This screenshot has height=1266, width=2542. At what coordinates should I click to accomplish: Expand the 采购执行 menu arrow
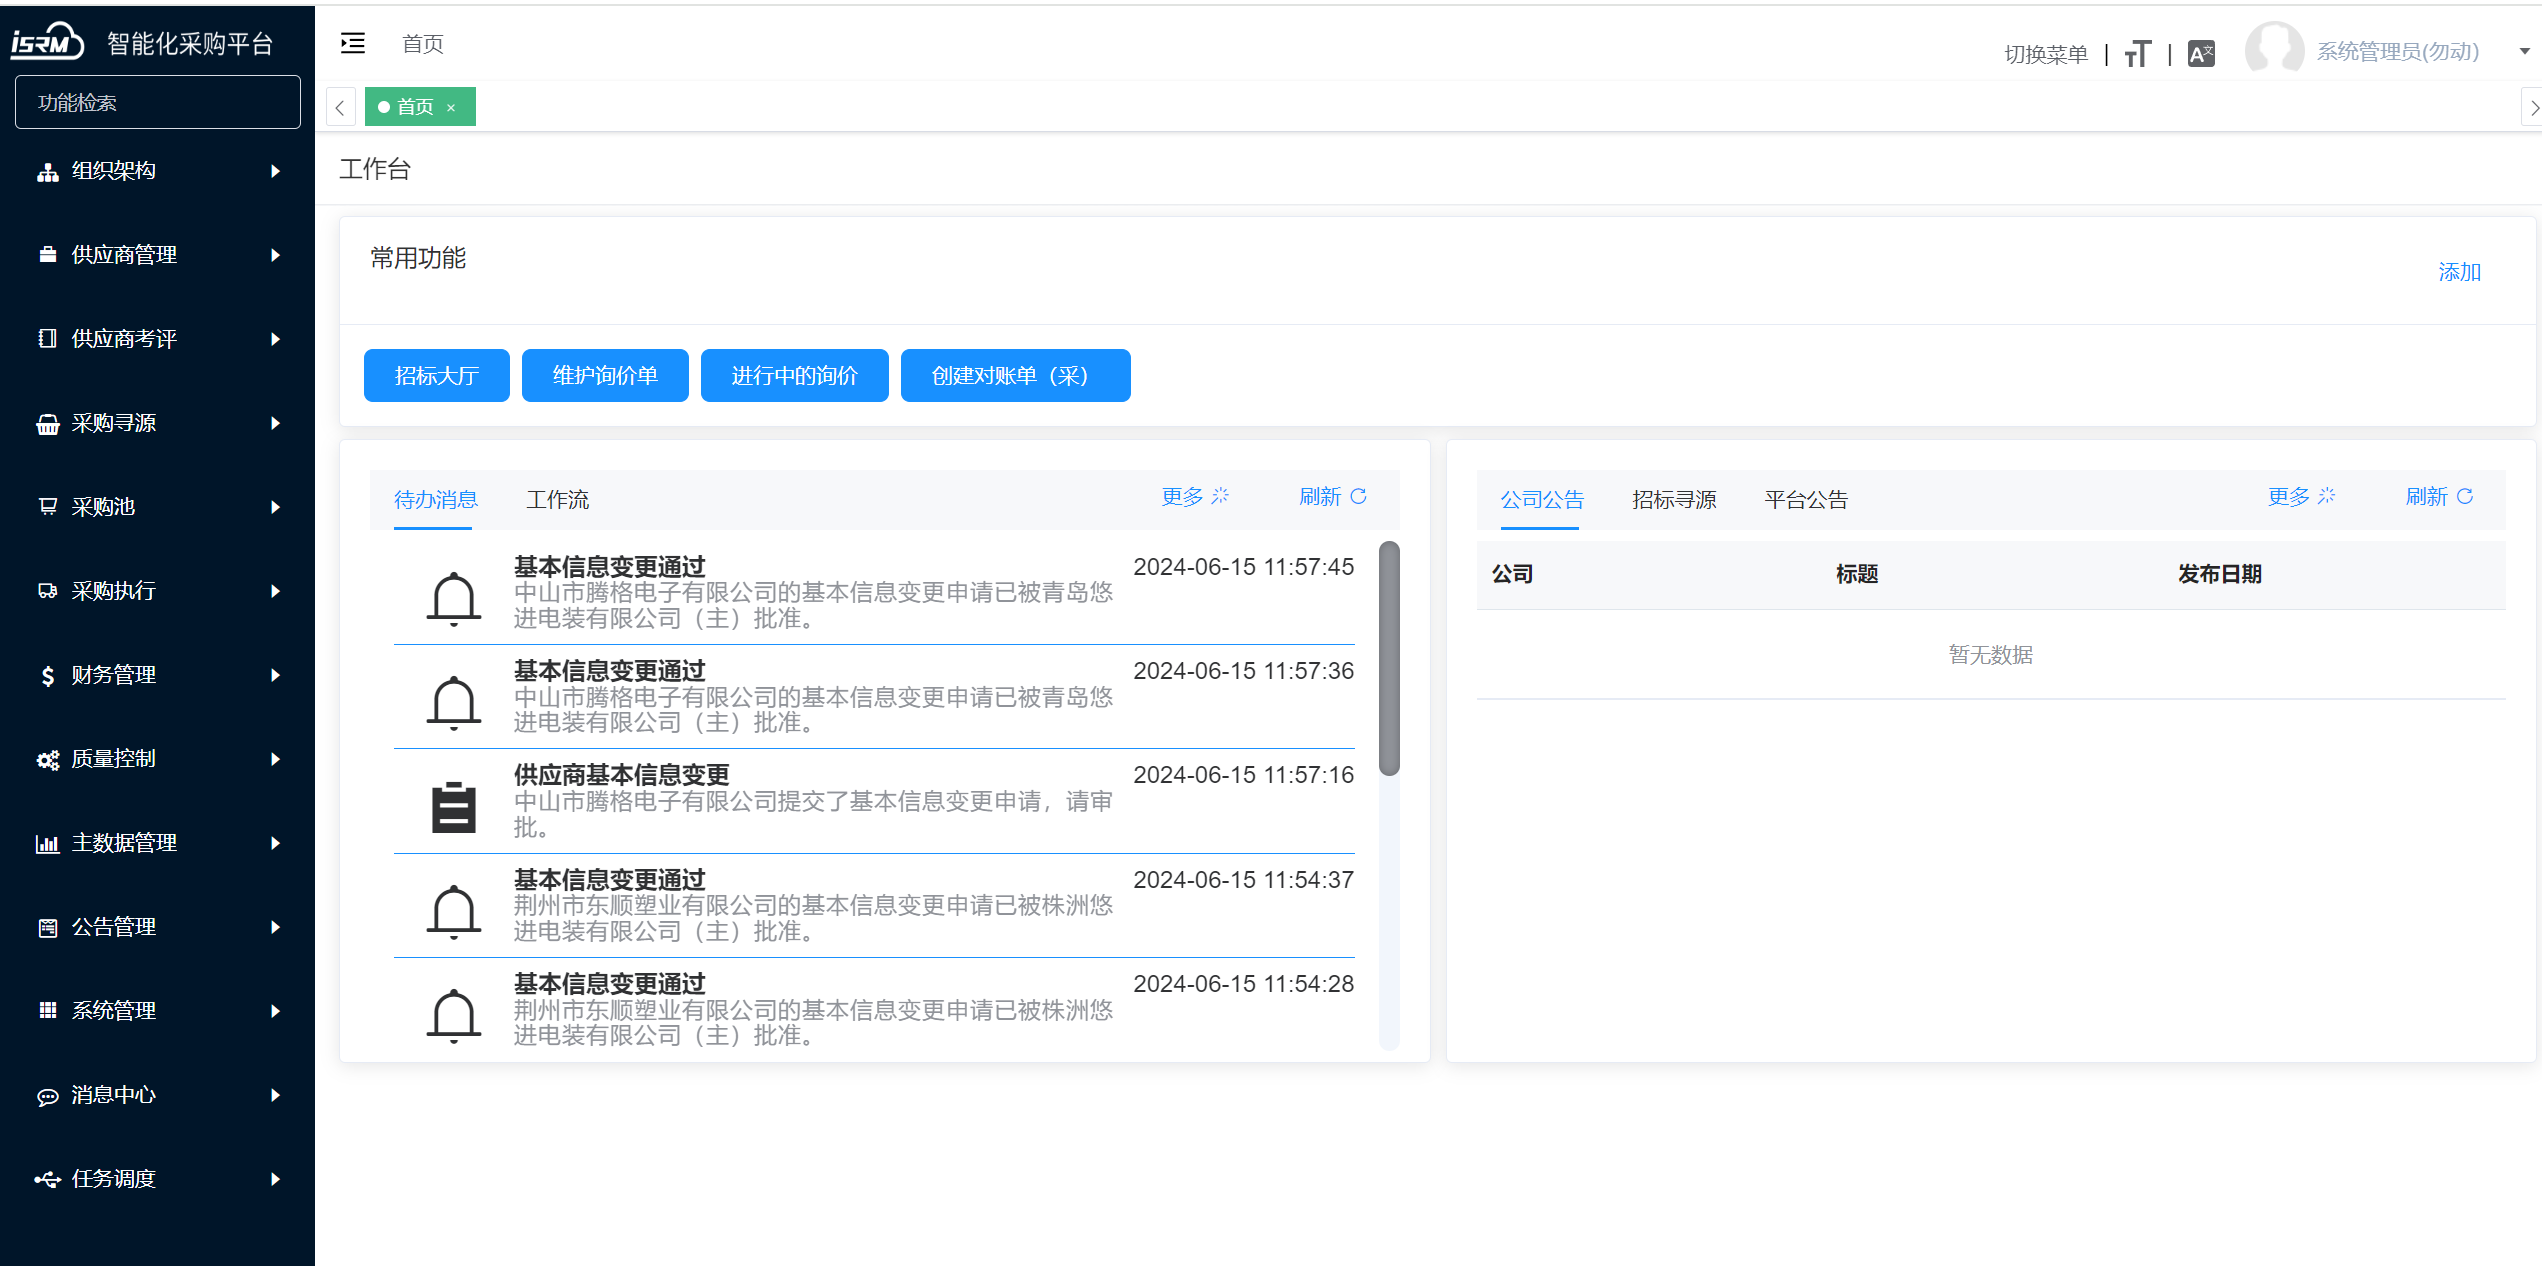pos(275,591)
